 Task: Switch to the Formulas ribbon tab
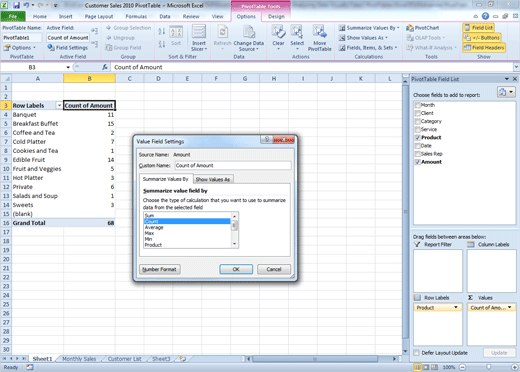pos(136,16)
